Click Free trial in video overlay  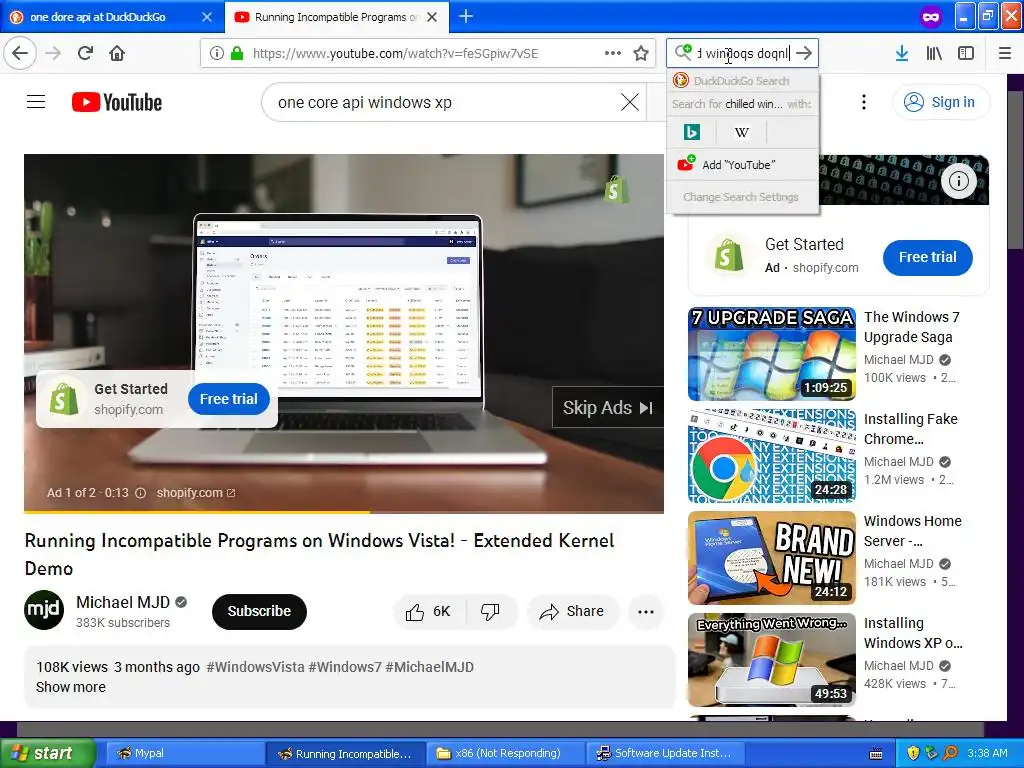coord(229,399)
